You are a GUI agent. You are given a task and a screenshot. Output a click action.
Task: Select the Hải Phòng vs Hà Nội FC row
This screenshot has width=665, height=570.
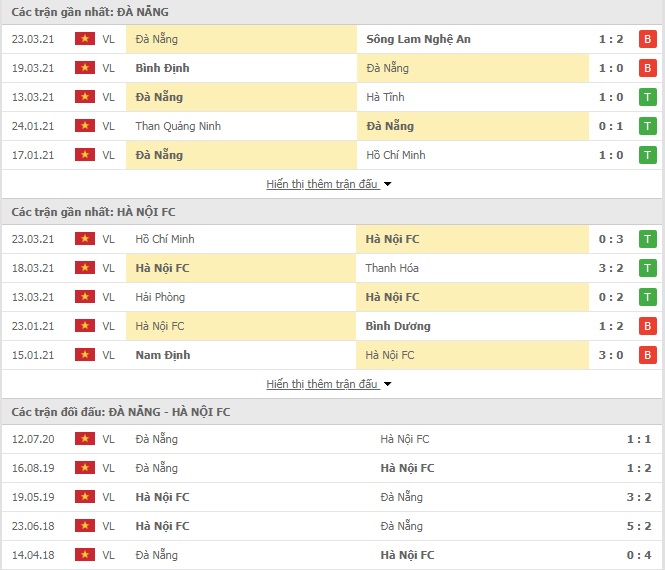pos(332,297)
